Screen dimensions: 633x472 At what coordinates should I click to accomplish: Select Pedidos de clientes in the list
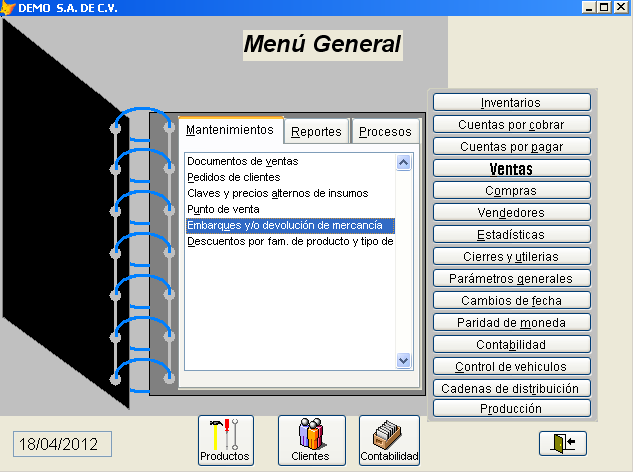pyautogui.click(x=290, y=177)
